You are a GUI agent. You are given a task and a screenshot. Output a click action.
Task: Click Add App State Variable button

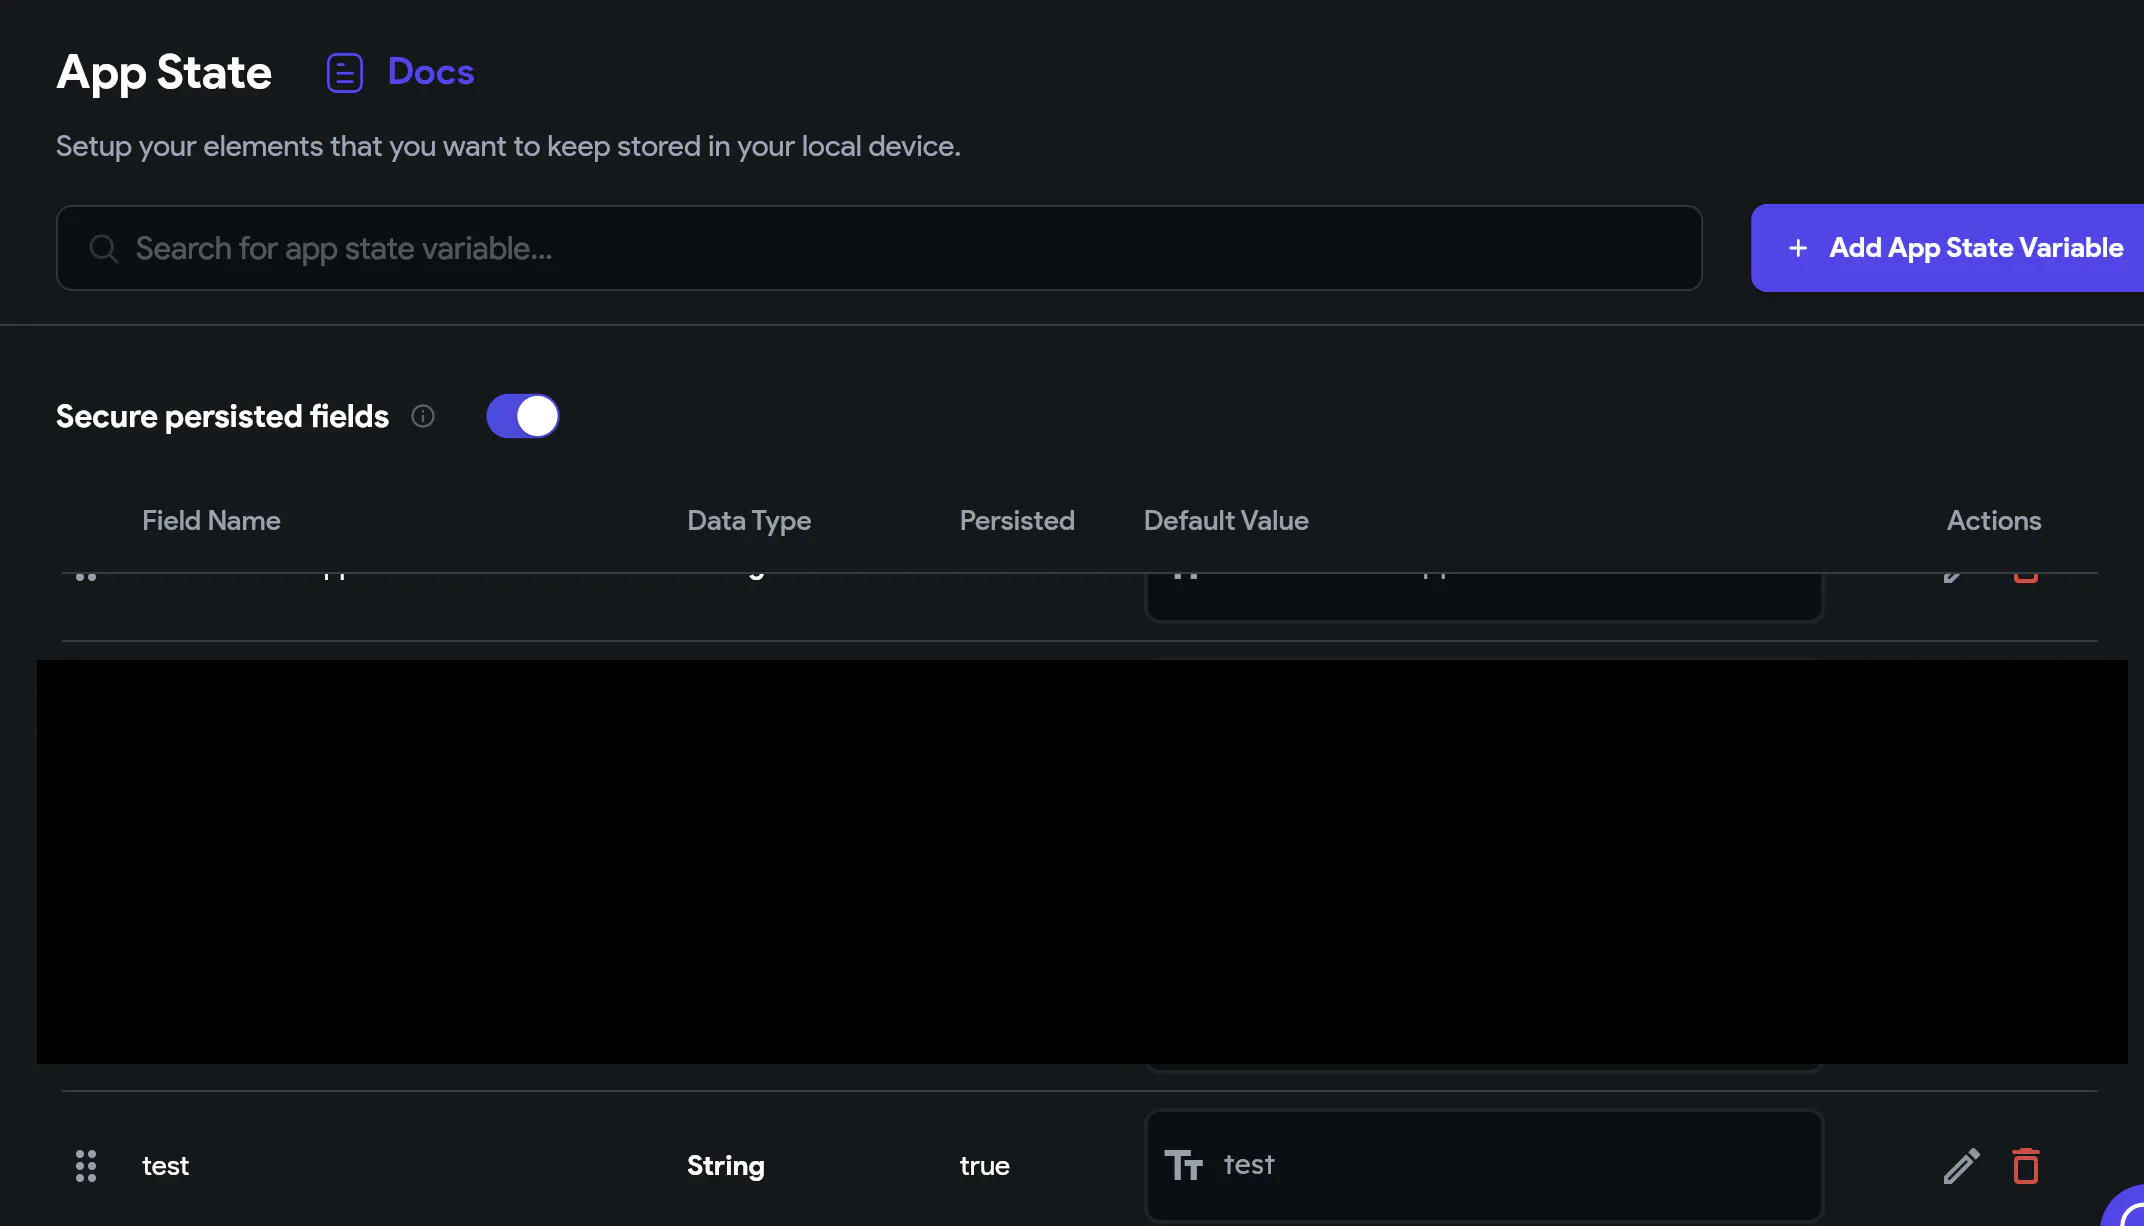[1948, 248]
